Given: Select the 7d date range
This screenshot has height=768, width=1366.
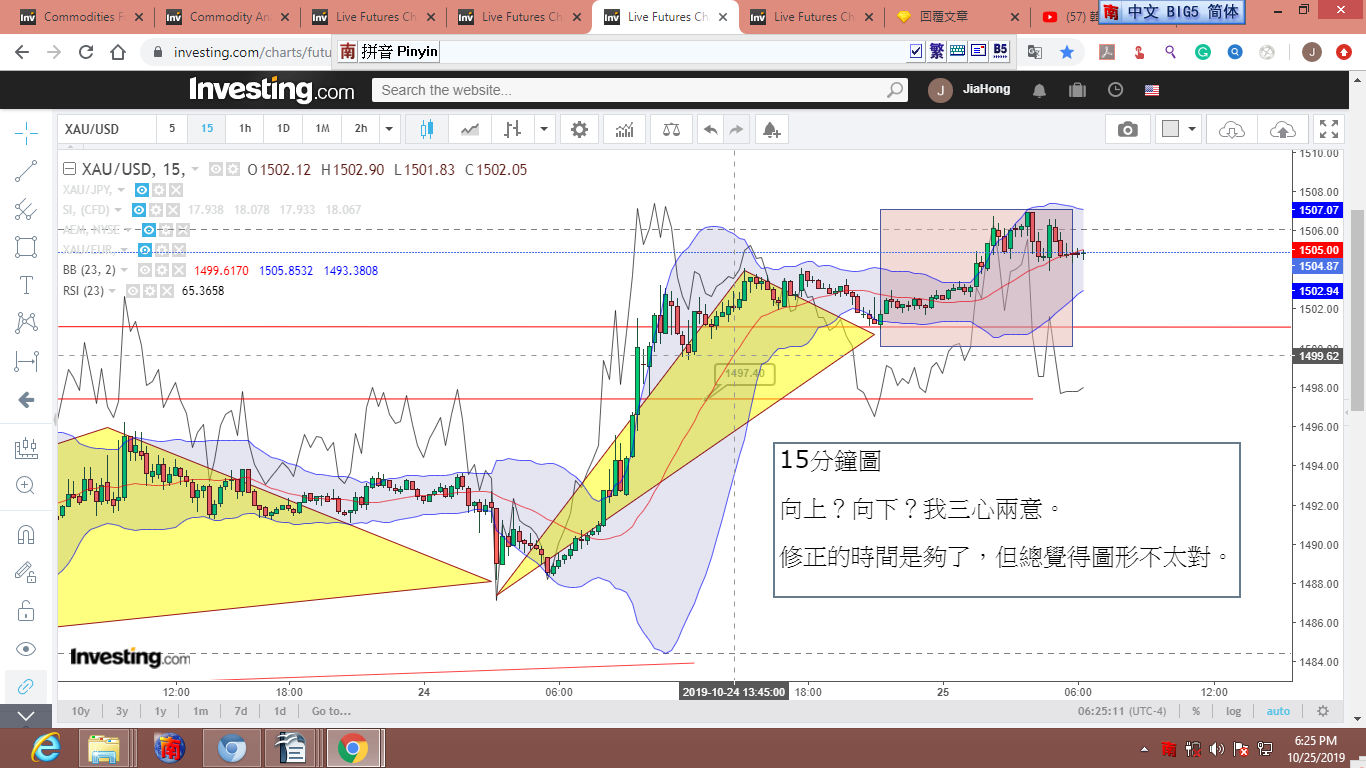Looking at the screenshot, I should 240,711.
